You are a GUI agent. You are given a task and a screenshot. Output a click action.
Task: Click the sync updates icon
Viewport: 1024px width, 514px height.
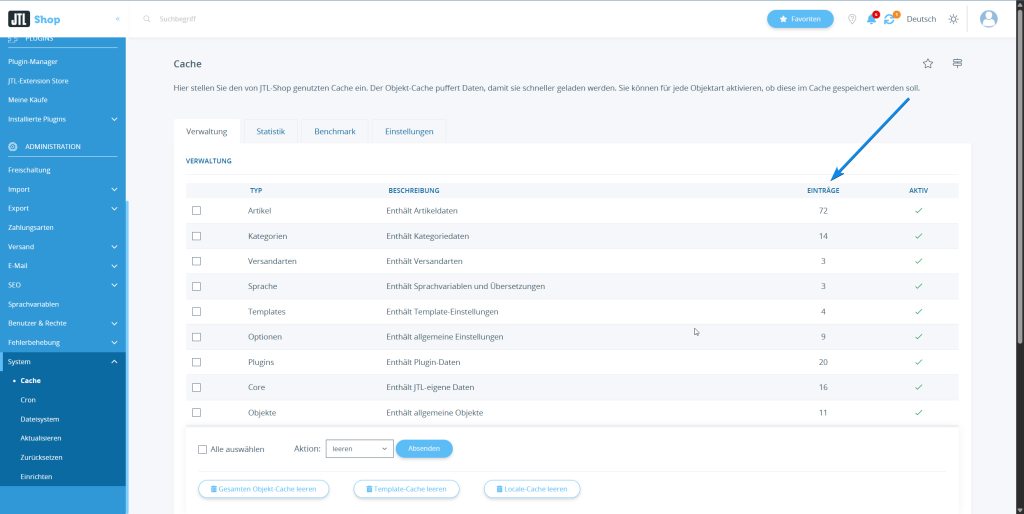tap(889, 19)
